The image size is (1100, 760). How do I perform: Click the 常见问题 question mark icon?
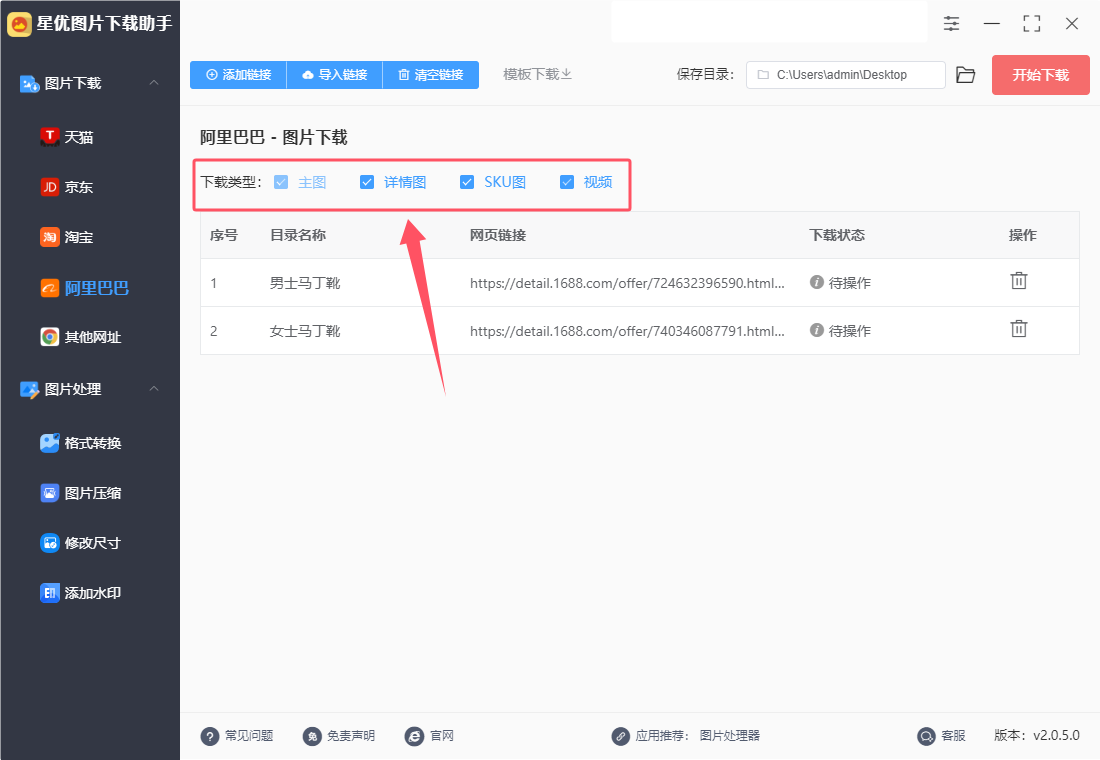tap(210, 736)
